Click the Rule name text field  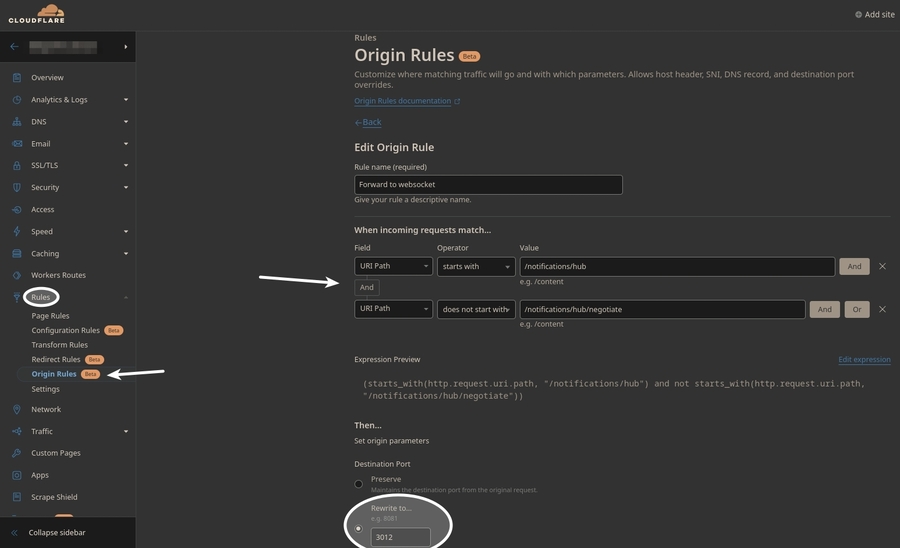[x=488, y=185]
